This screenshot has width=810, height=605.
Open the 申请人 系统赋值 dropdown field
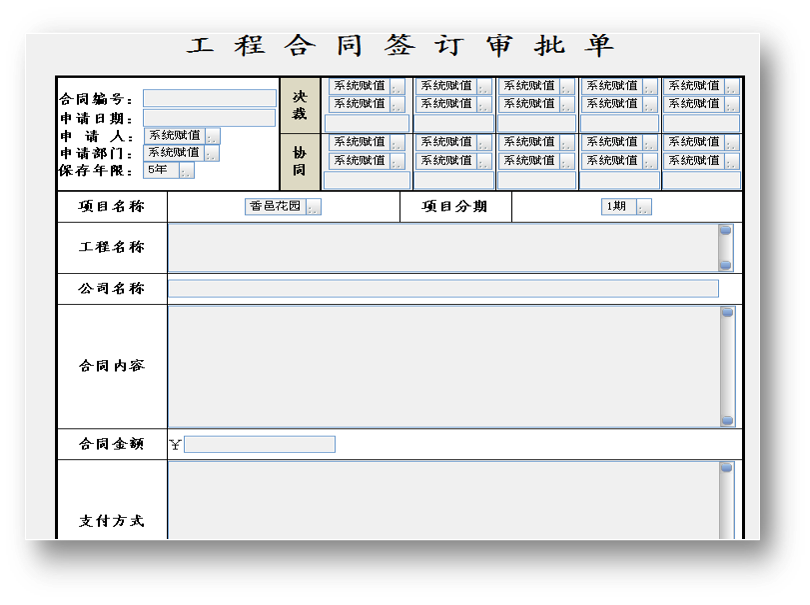pos(174,136)
